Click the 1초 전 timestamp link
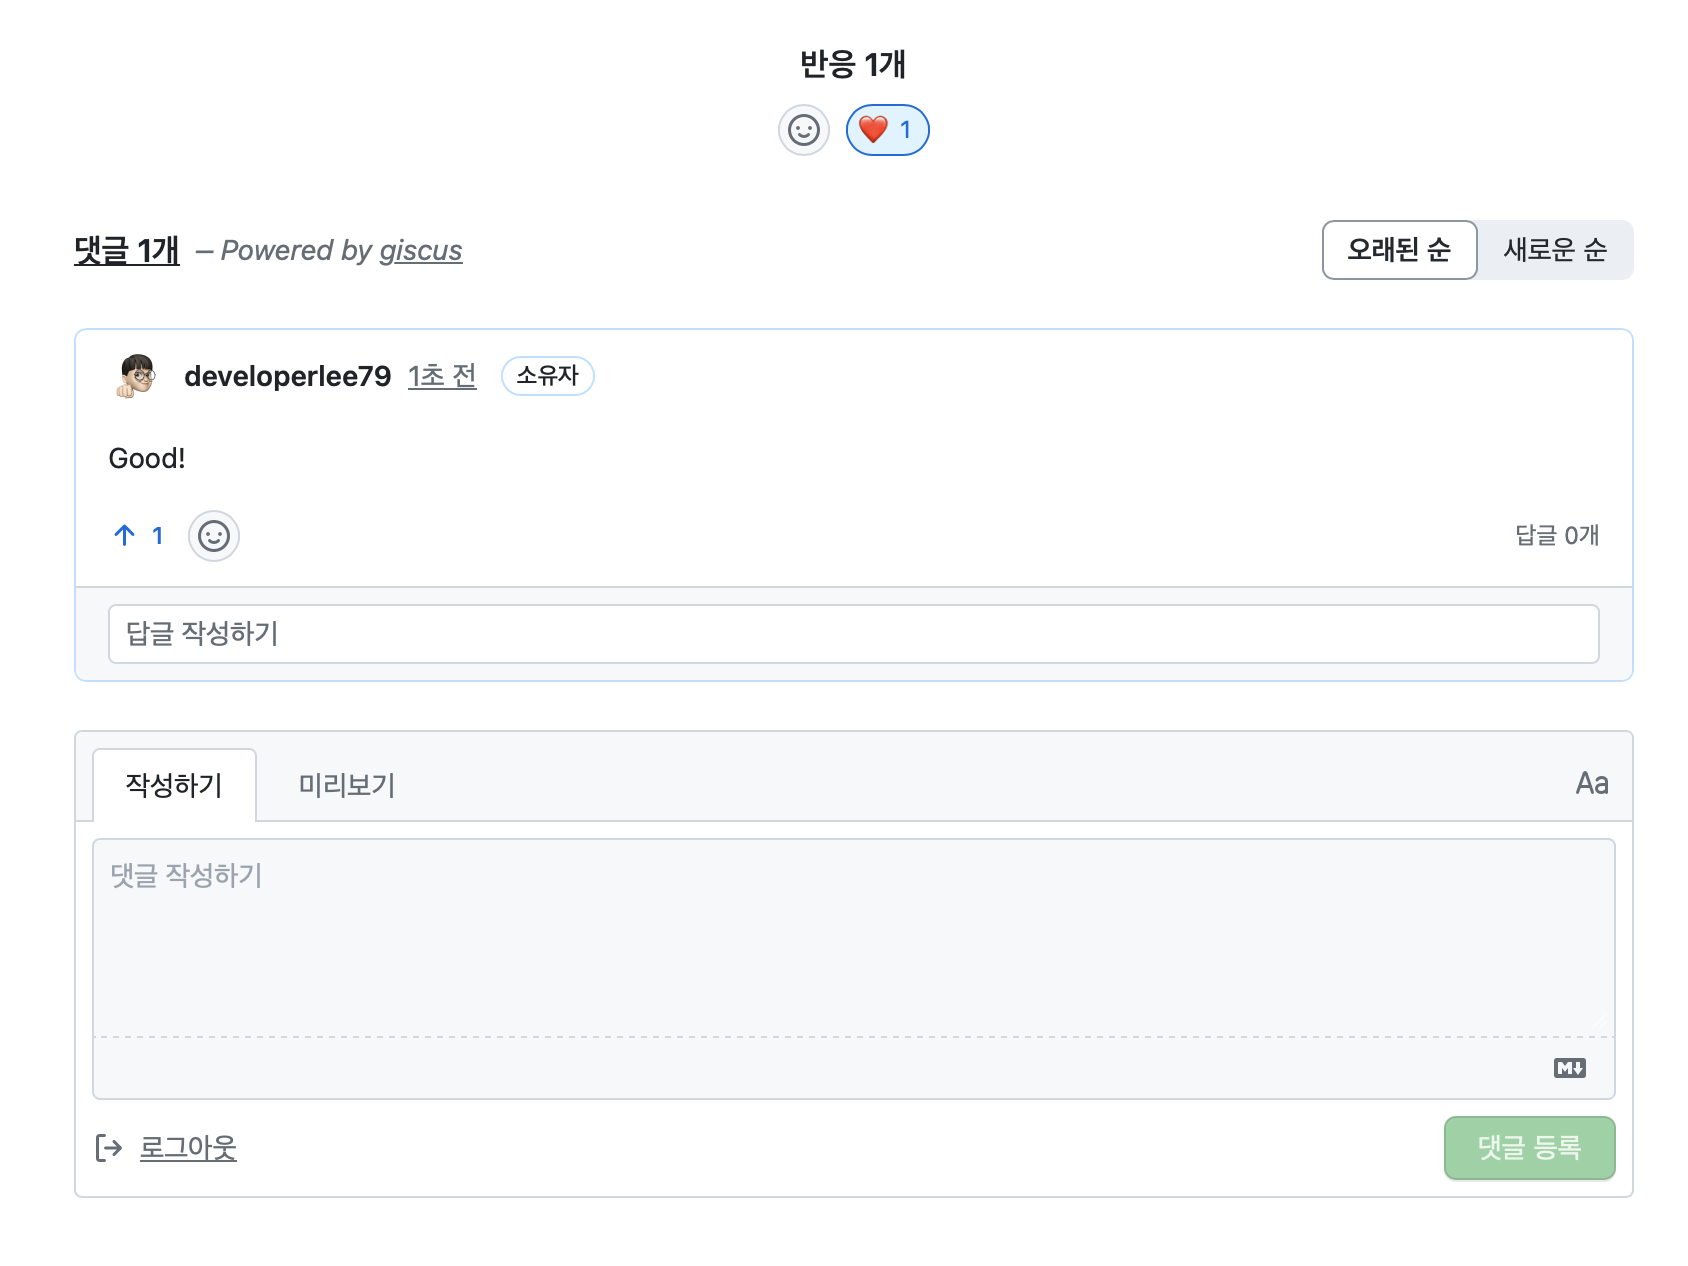 point(442,377)
